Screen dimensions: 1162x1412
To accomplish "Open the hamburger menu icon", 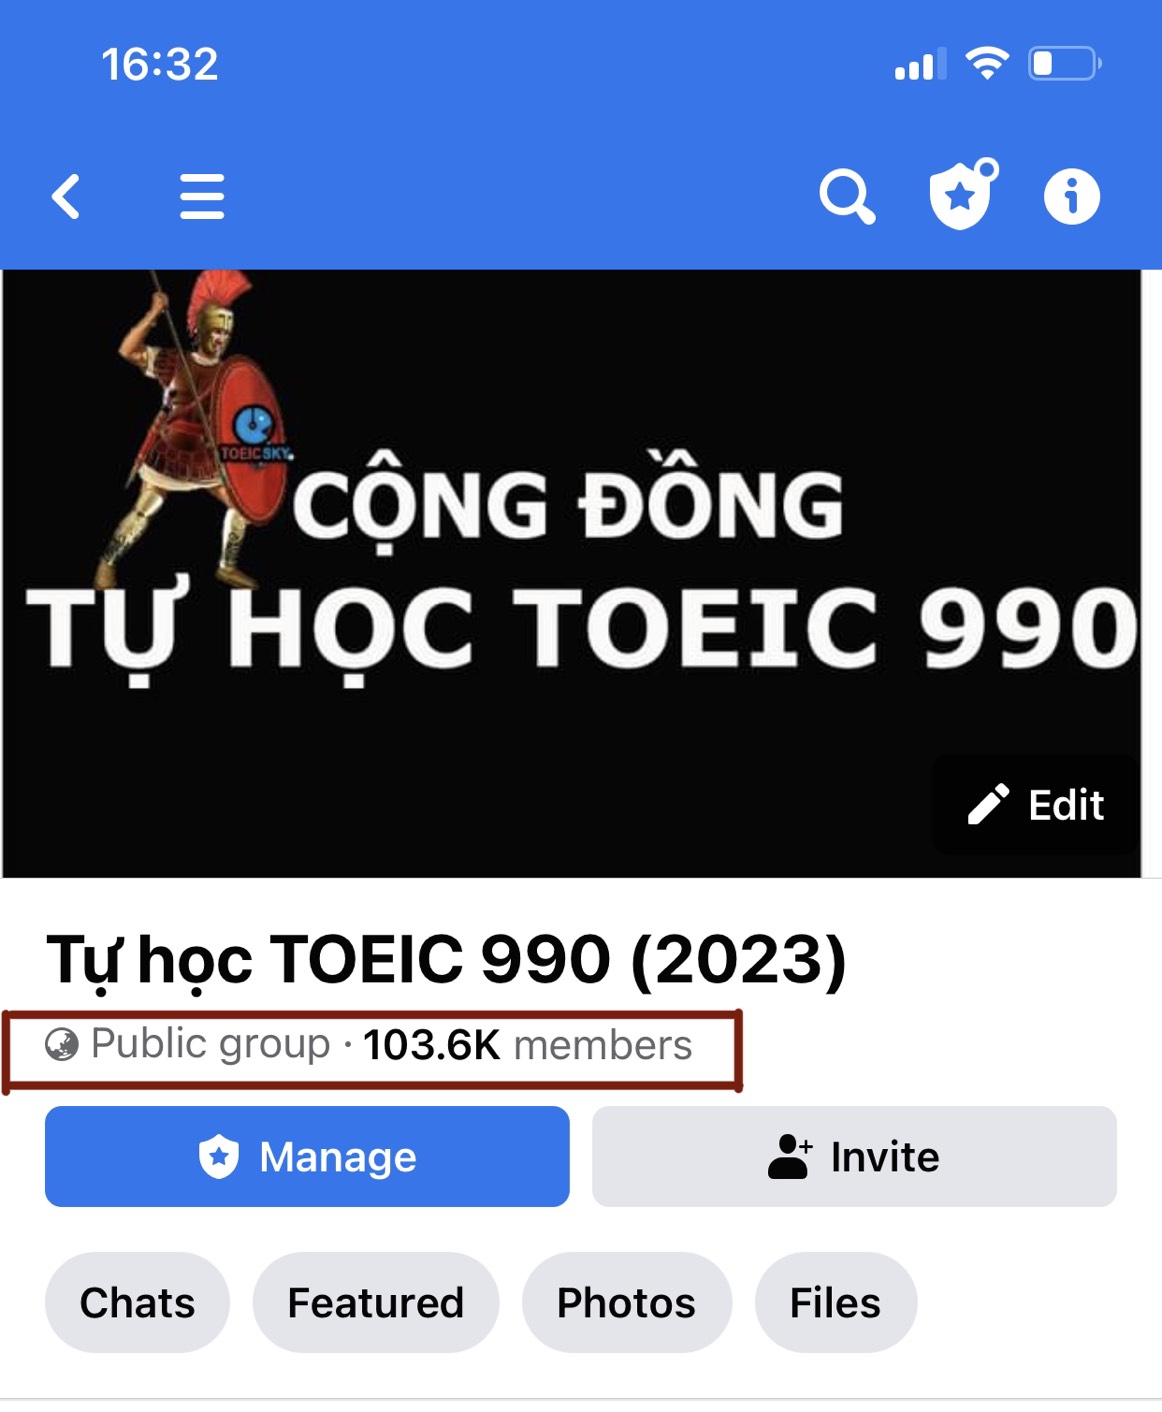I will click(202, 196).
